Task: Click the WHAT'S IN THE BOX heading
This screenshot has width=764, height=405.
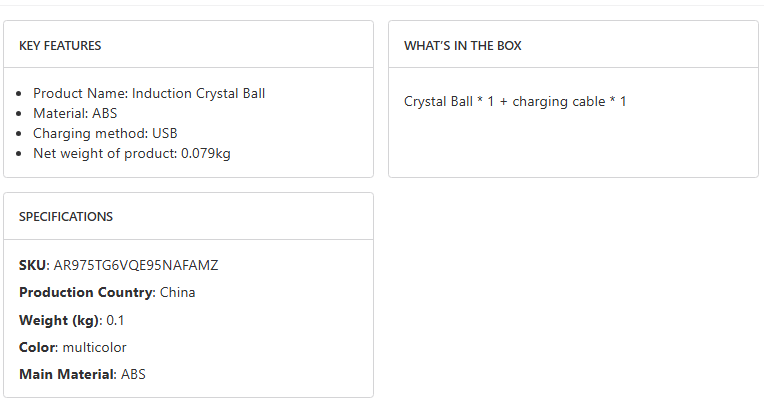Action: click(x=463, y=46)
